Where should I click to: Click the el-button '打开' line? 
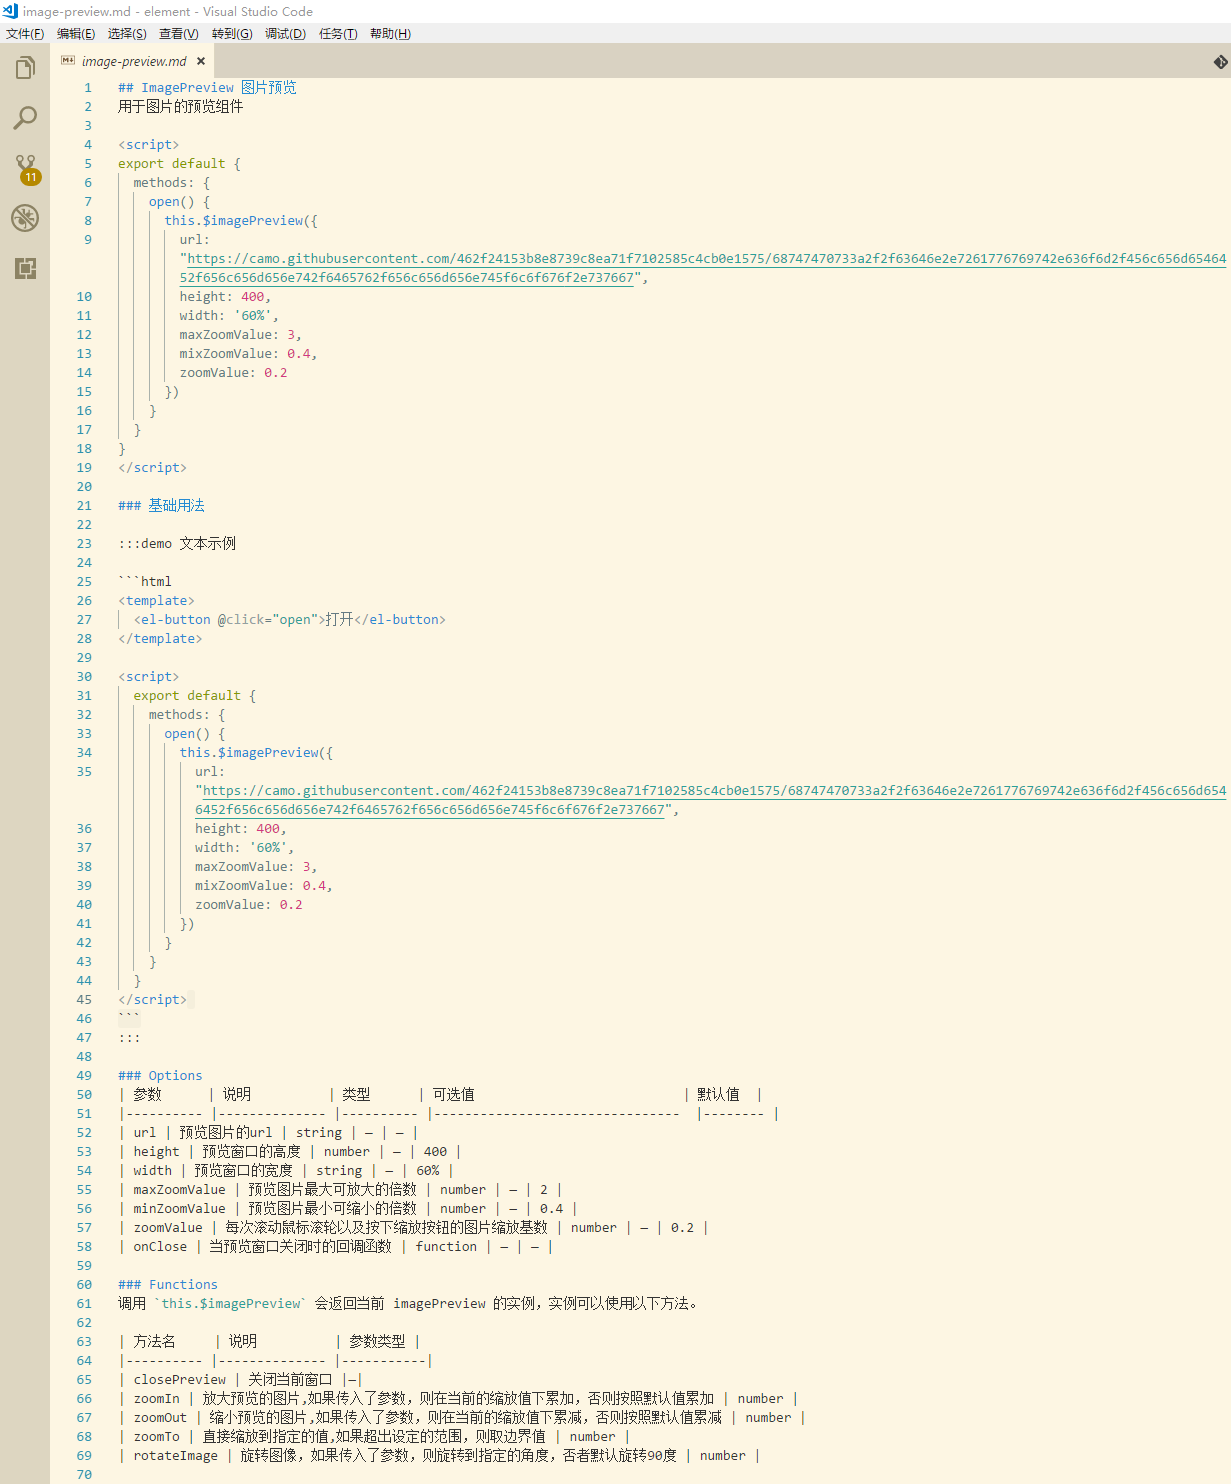pyautogui.click(x=290, y=620)
